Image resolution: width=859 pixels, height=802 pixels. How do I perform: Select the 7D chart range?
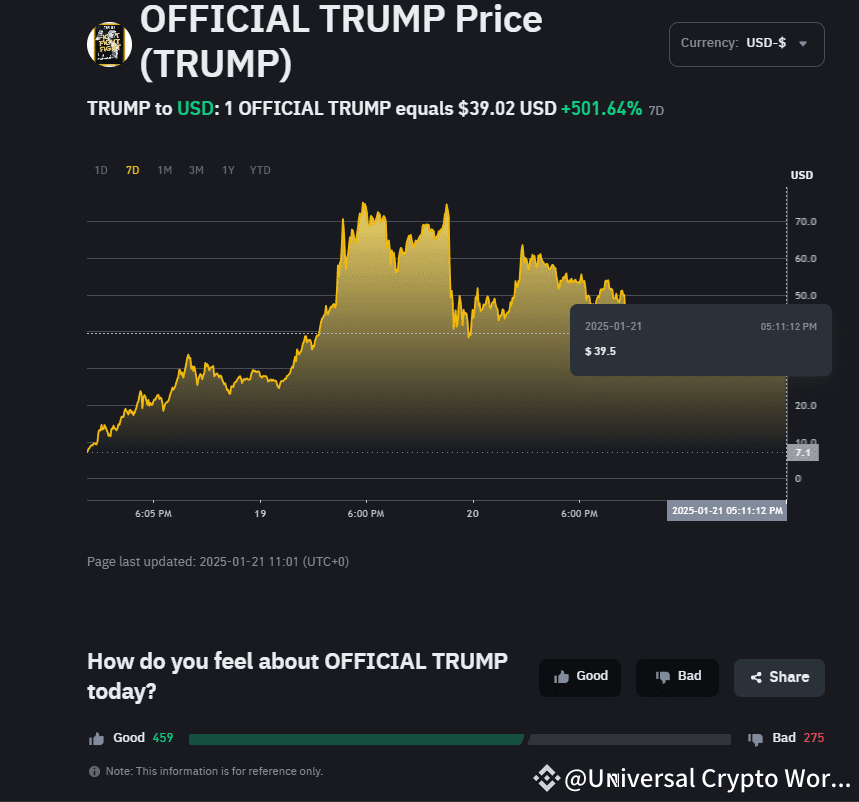[132, 170]
